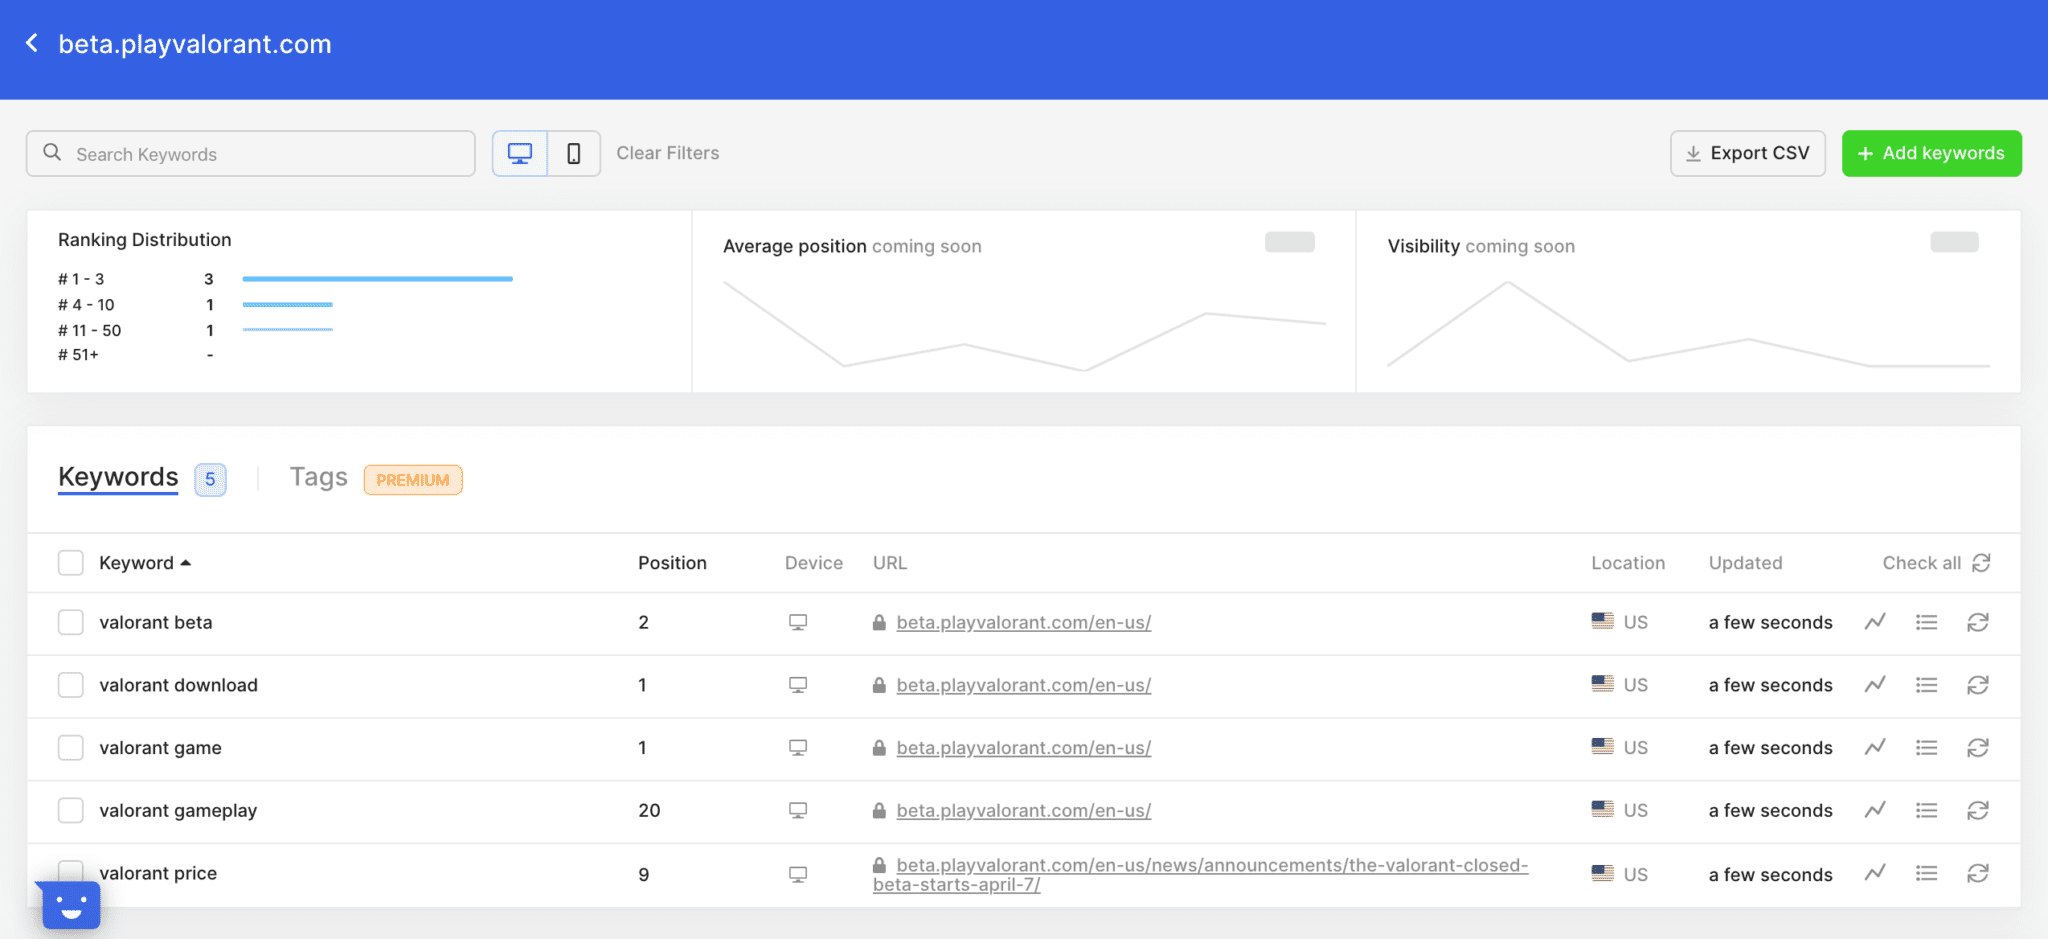Refresh the valorant price ranking

[1978, 873]
